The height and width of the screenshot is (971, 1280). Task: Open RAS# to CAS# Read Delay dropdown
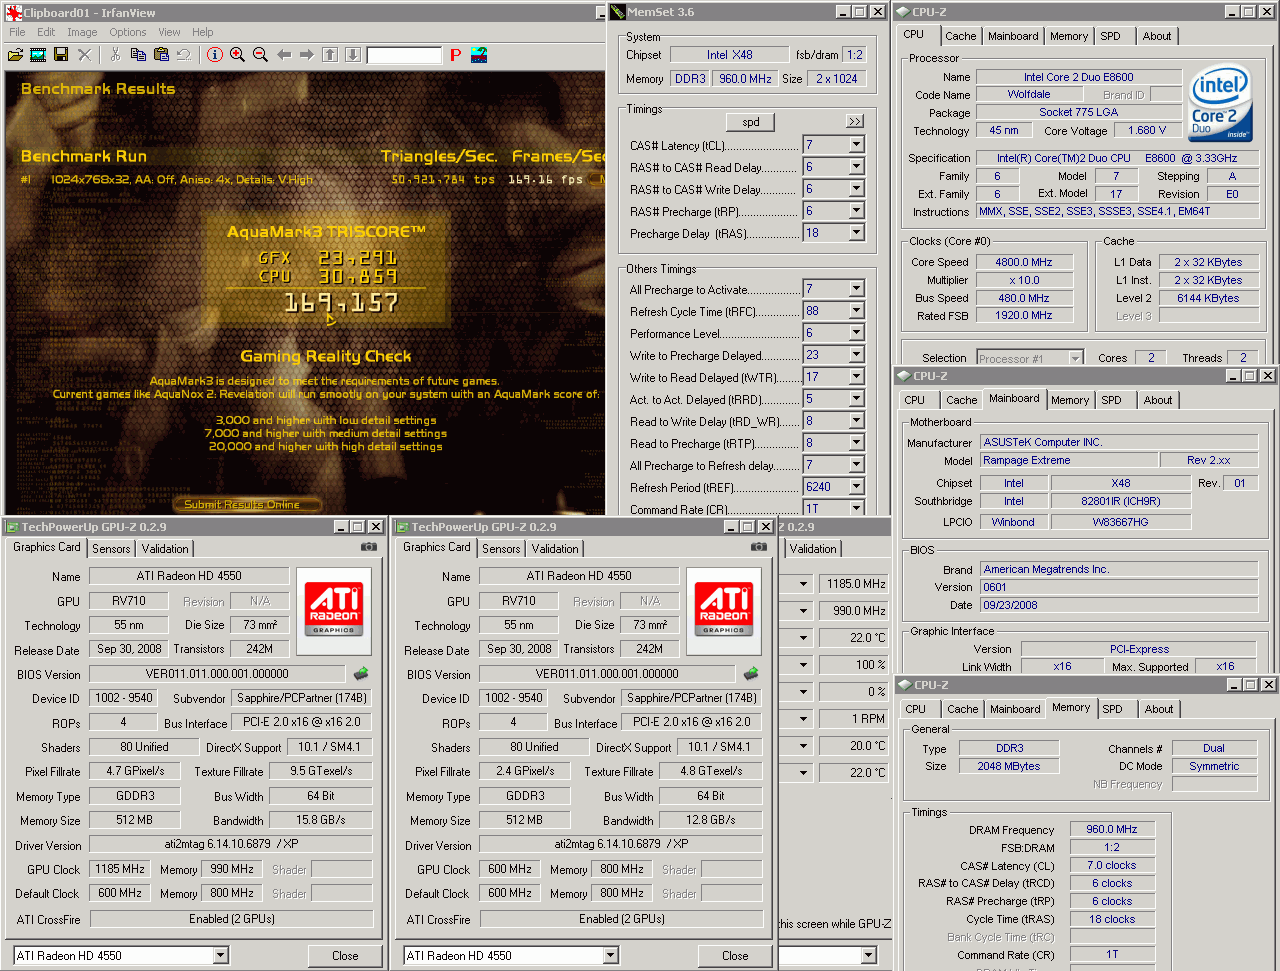[x=856, y=167]
